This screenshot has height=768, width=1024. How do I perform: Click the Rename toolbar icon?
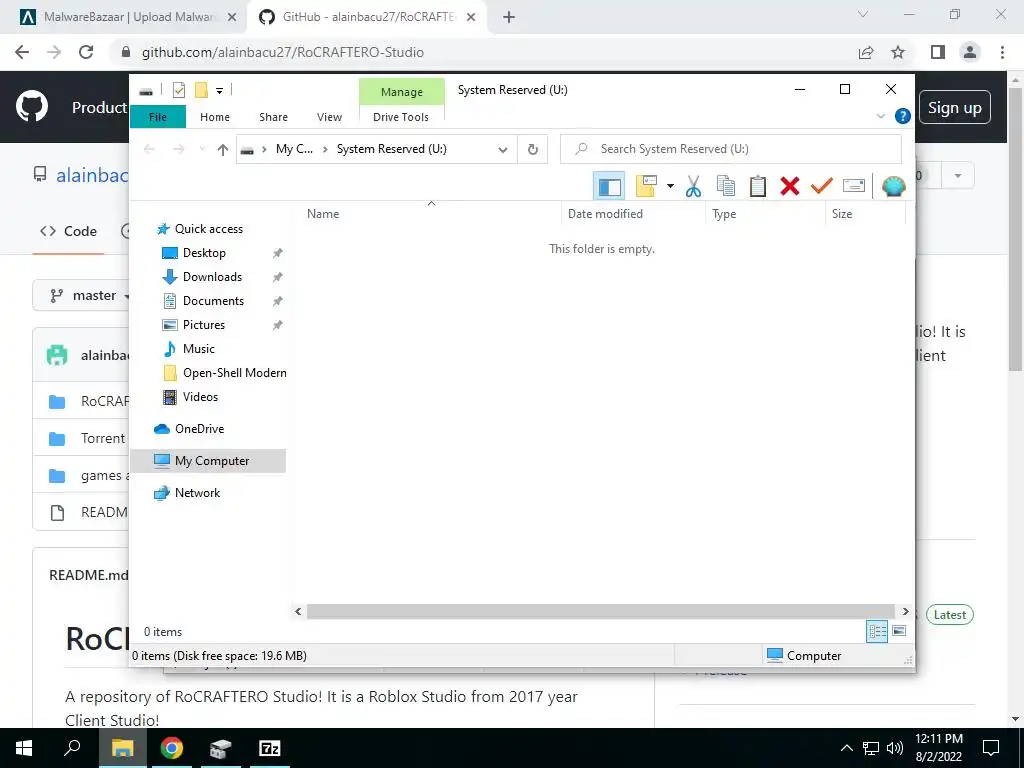point(854,186)
